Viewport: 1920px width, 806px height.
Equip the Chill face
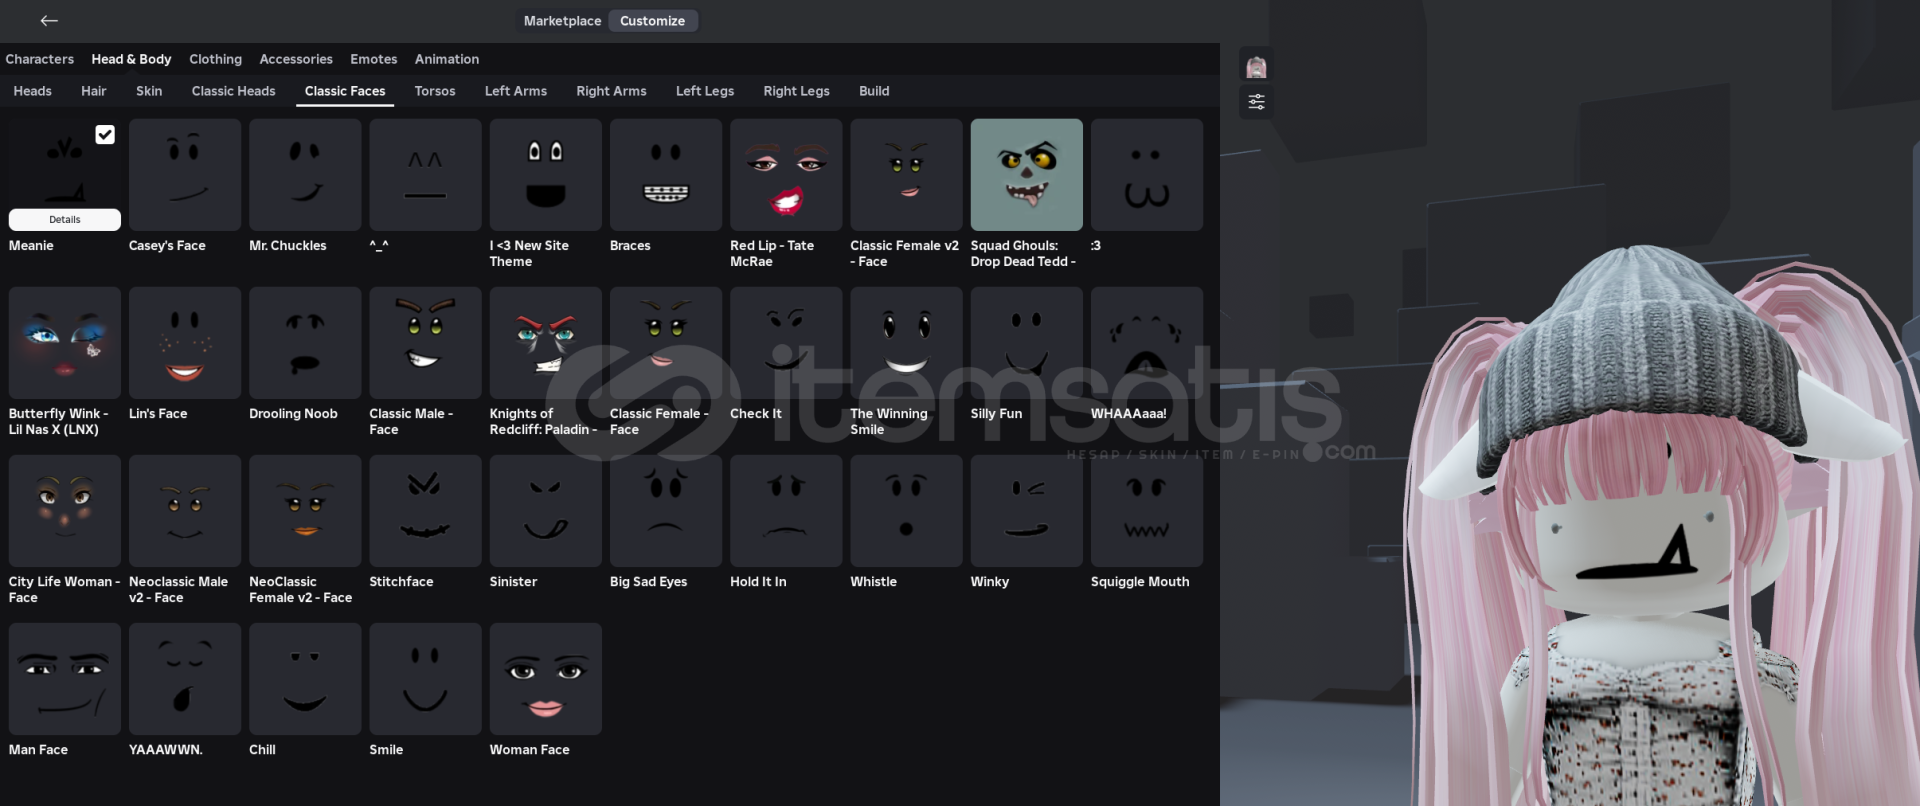(305, 679)
